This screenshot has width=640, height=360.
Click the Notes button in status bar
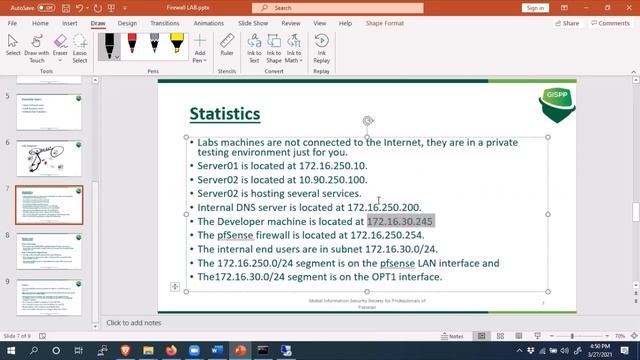(x=452, y=336)
